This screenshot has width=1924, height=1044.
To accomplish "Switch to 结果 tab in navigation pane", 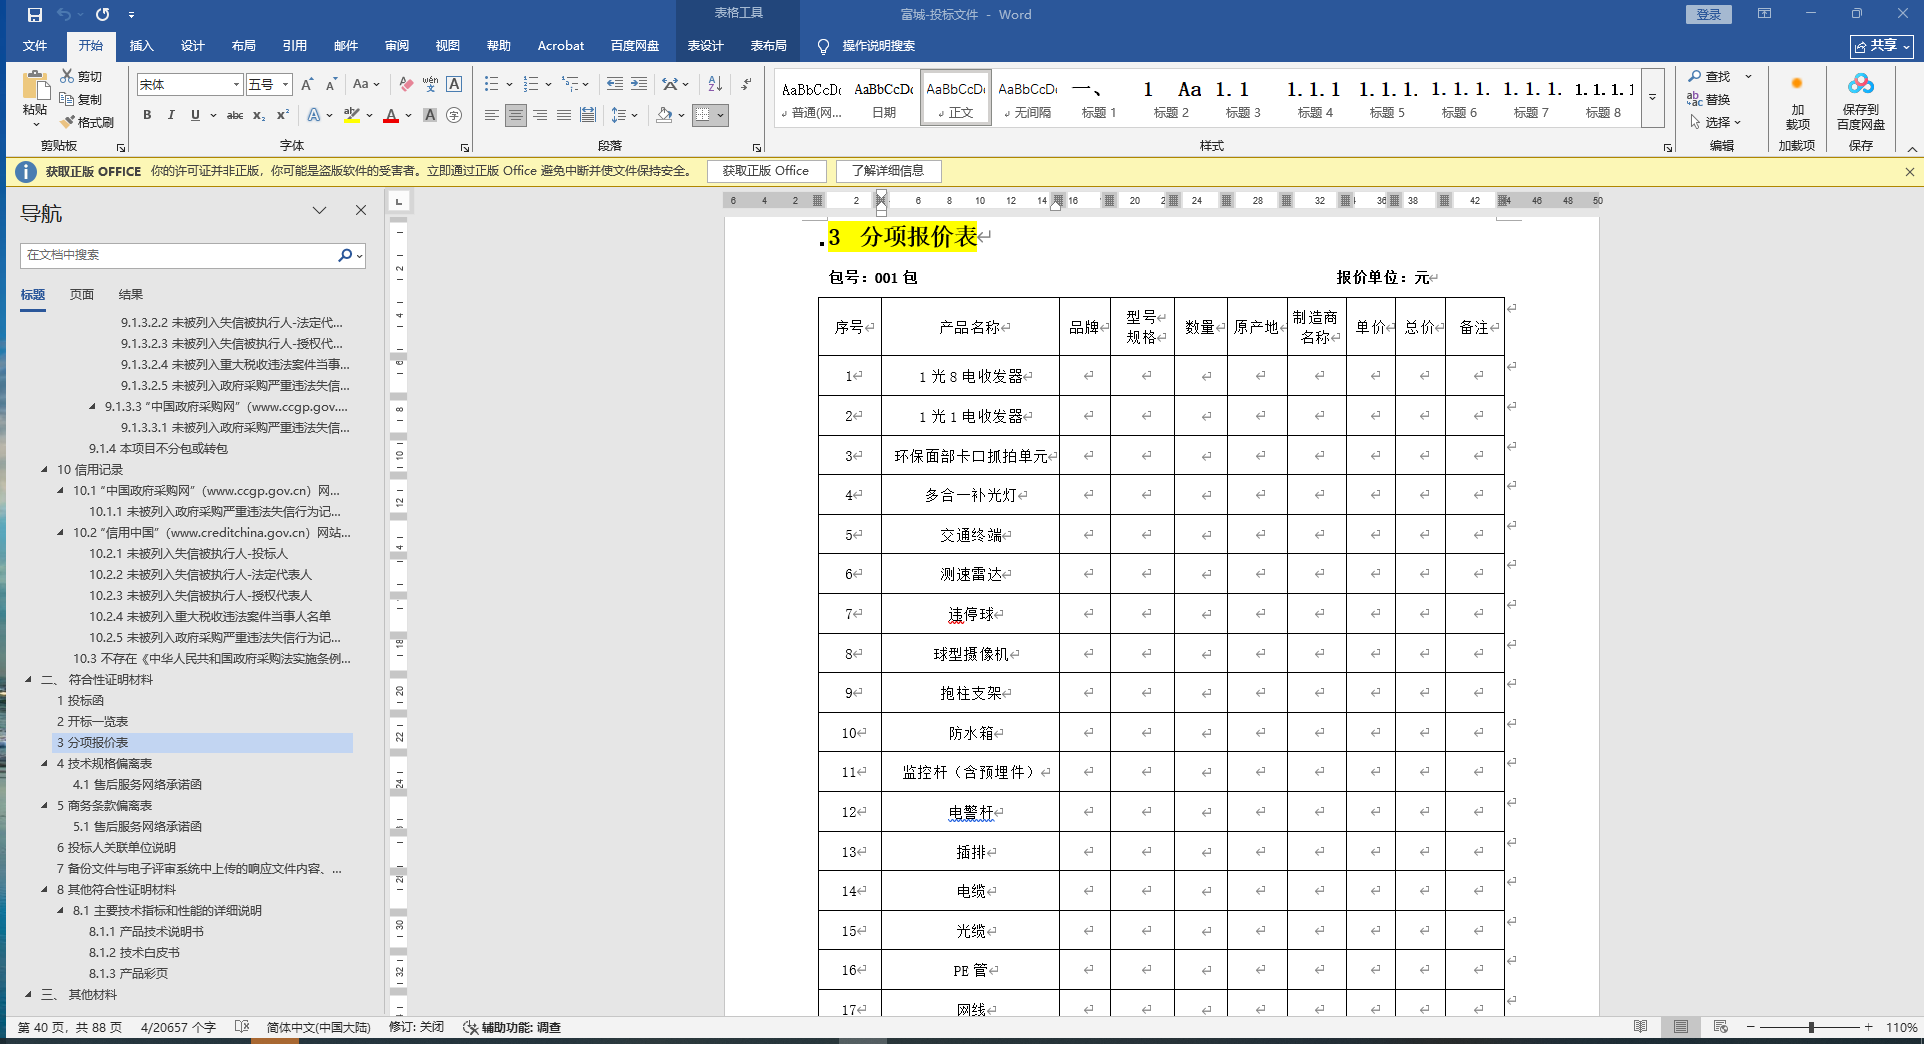I will coord(131,294).
